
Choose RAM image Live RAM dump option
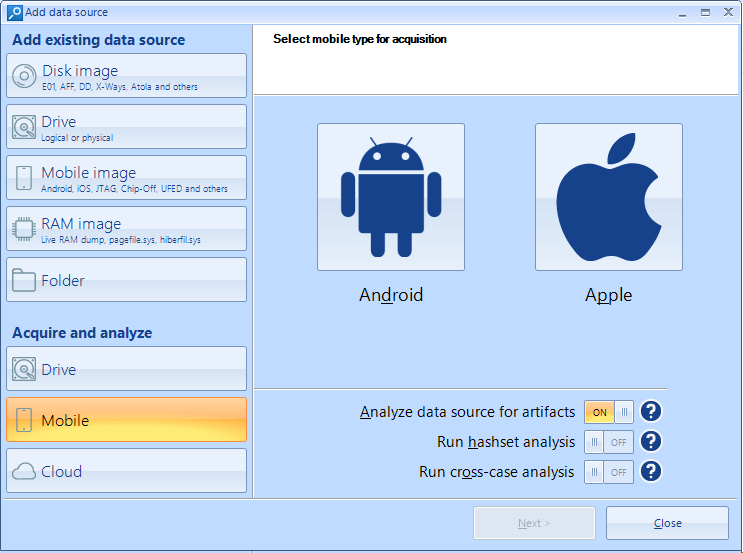127,228
